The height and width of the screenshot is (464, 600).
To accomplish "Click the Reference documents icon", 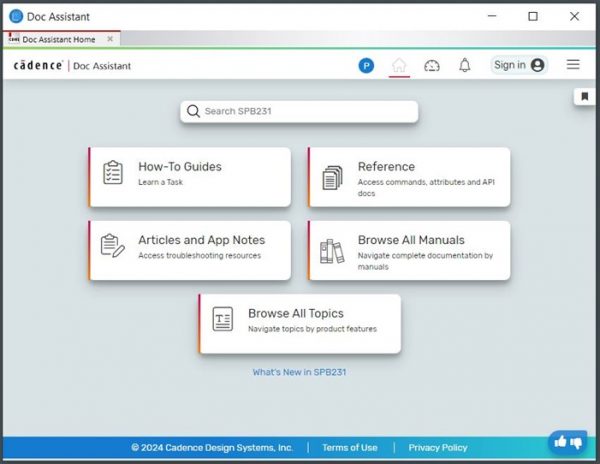I will pyautogui.click(x=332, y=177).
